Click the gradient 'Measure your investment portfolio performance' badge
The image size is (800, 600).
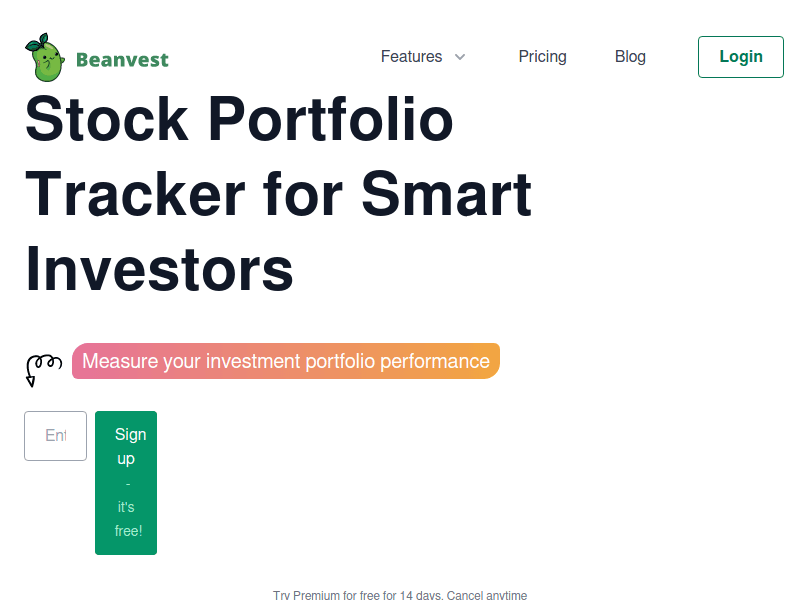coord(285,361)
